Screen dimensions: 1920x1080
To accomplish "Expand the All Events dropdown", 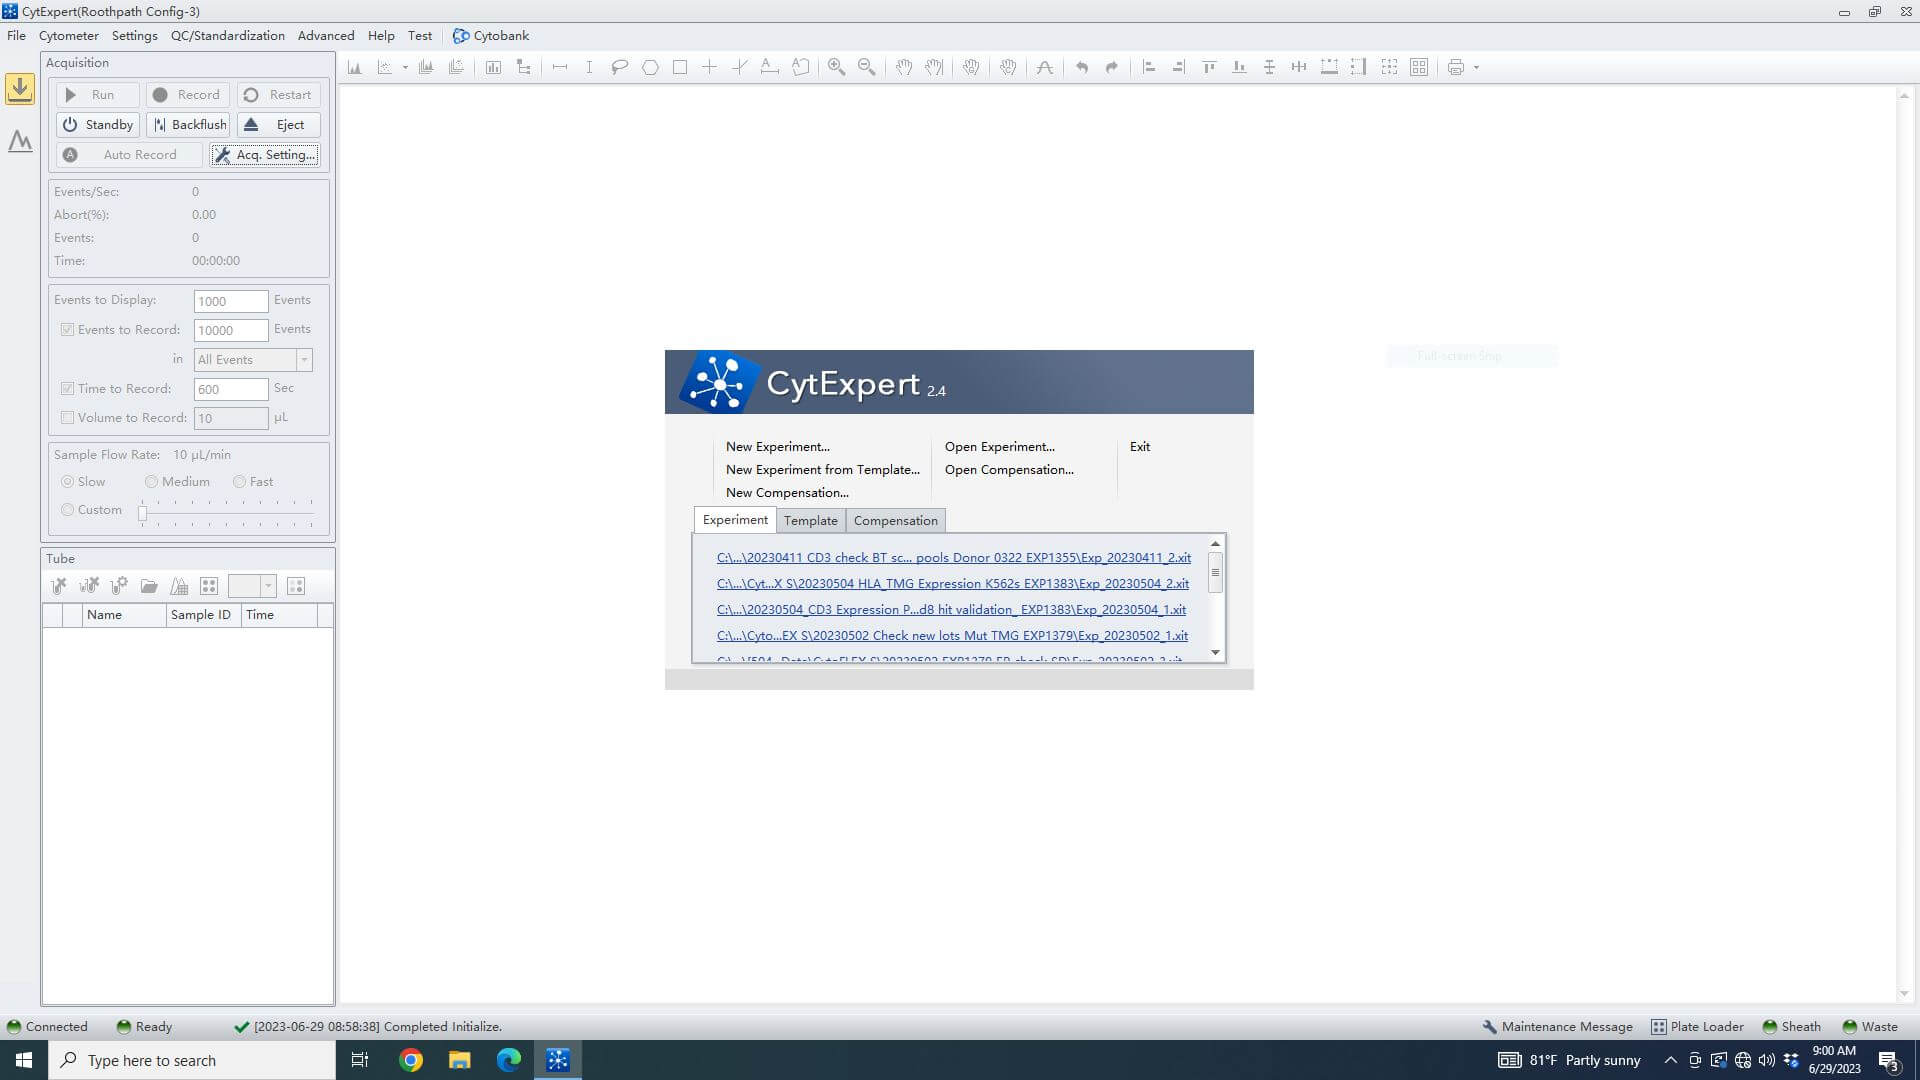I will [304, 360].
